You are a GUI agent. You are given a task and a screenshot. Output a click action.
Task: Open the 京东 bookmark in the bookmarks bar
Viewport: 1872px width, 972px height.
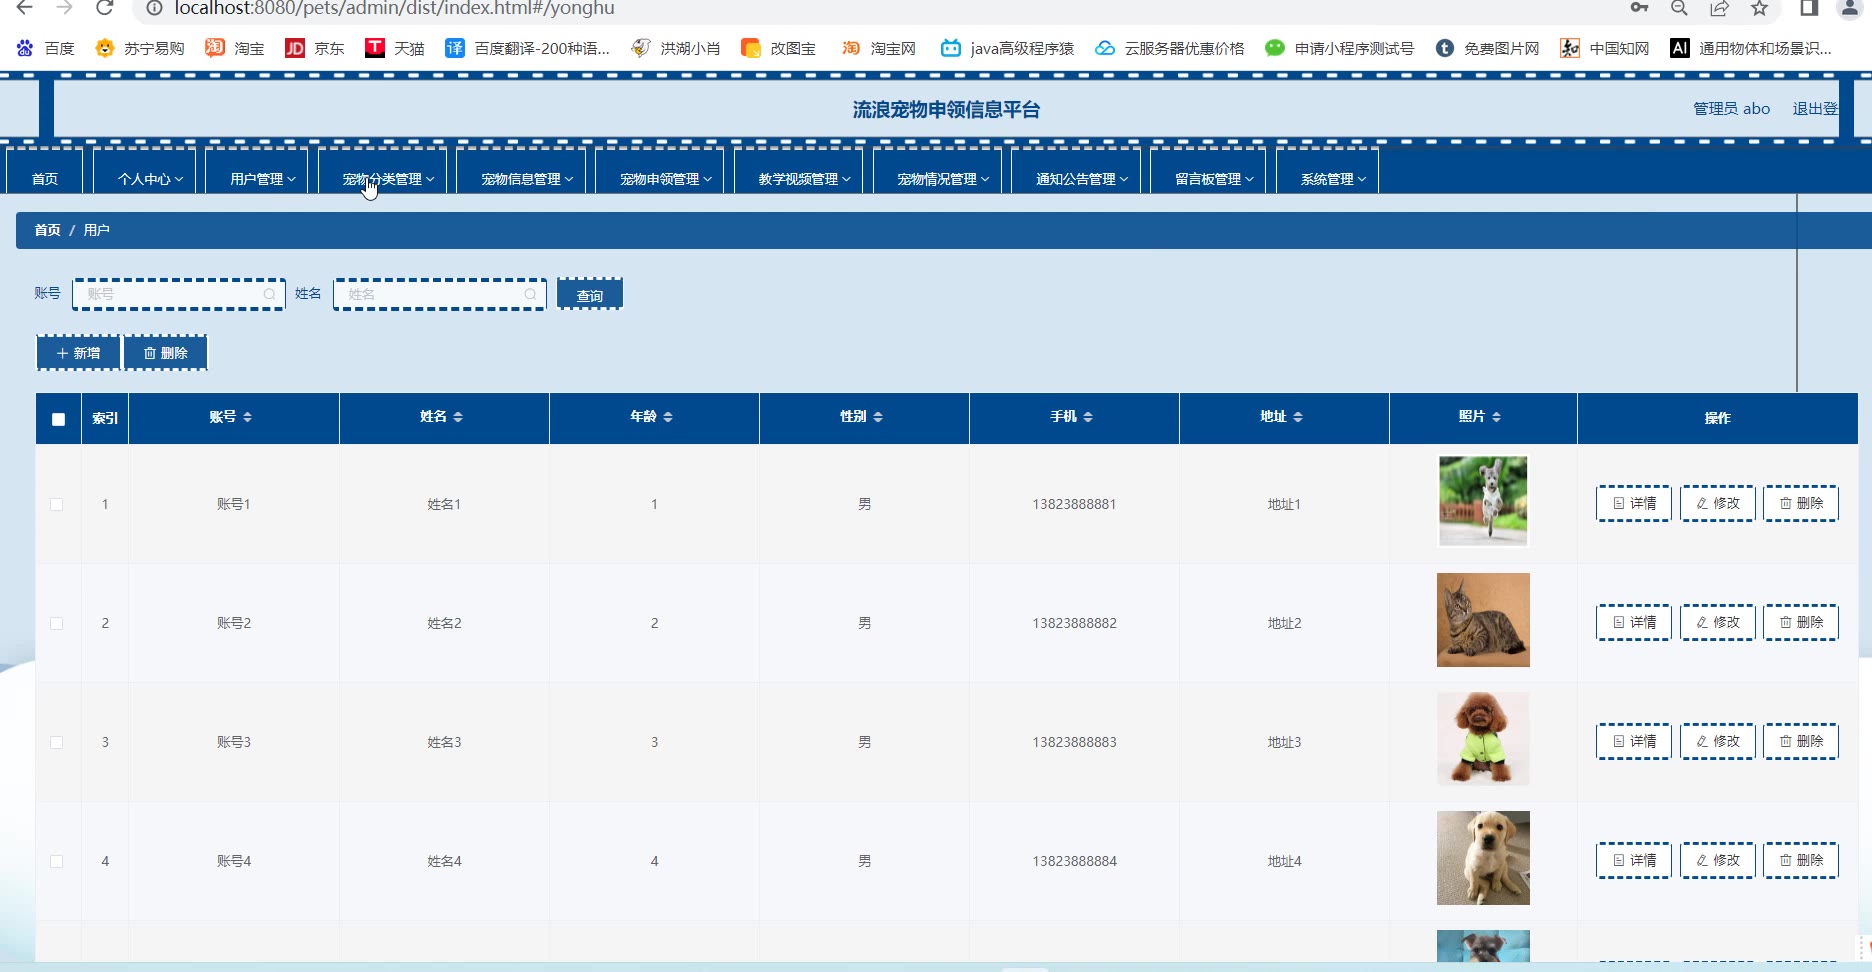tap(315, 48)
